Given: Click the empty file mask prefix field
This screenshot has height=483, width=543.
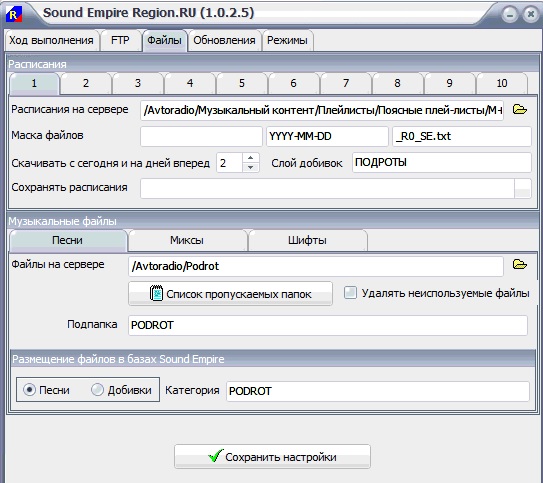Looking at the screenshot, I should (x=201, y=136).
